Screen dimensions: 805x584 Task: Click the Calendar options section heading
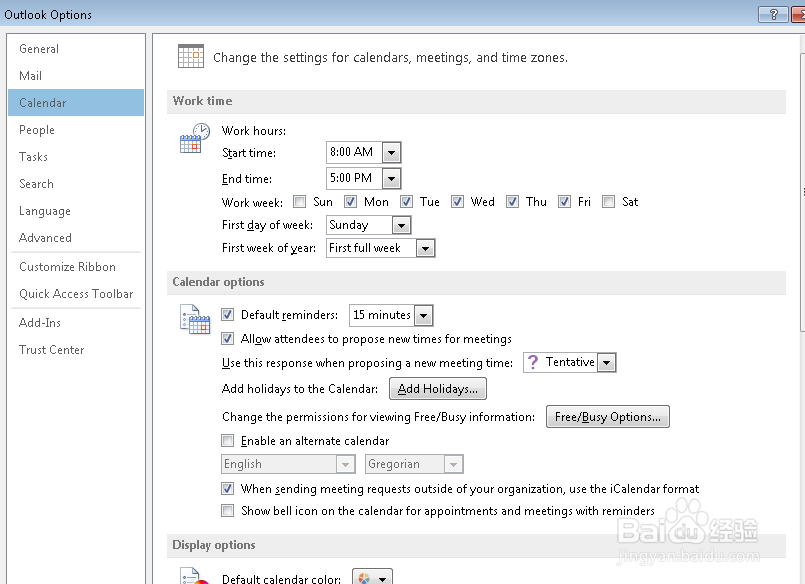pyautogui.click(x=218, y=282)
